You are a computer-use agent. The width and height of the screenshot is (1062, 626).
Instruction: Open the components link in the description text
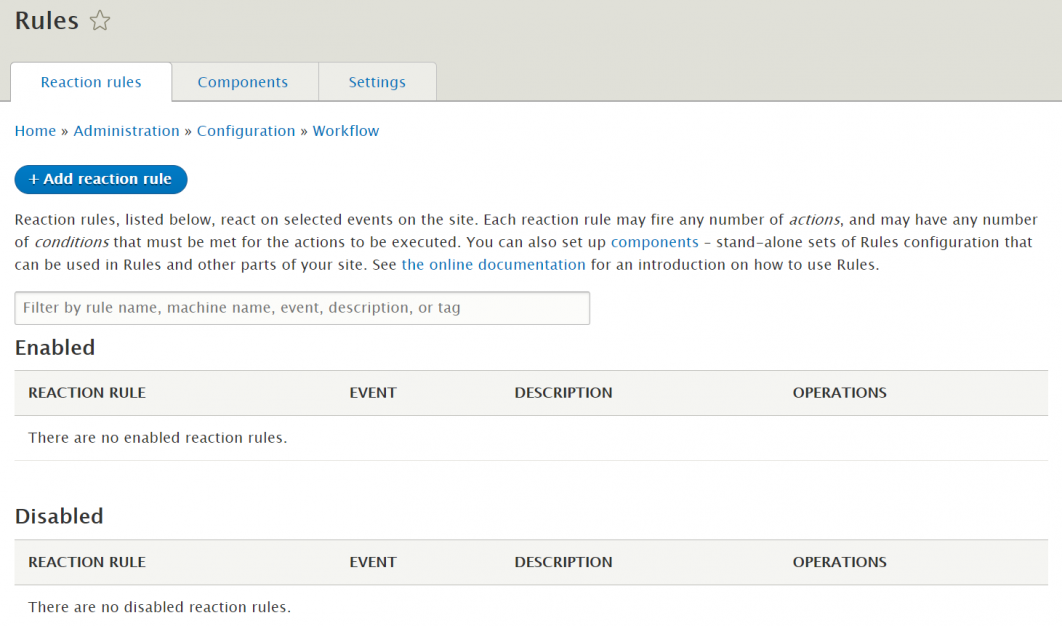654,242
